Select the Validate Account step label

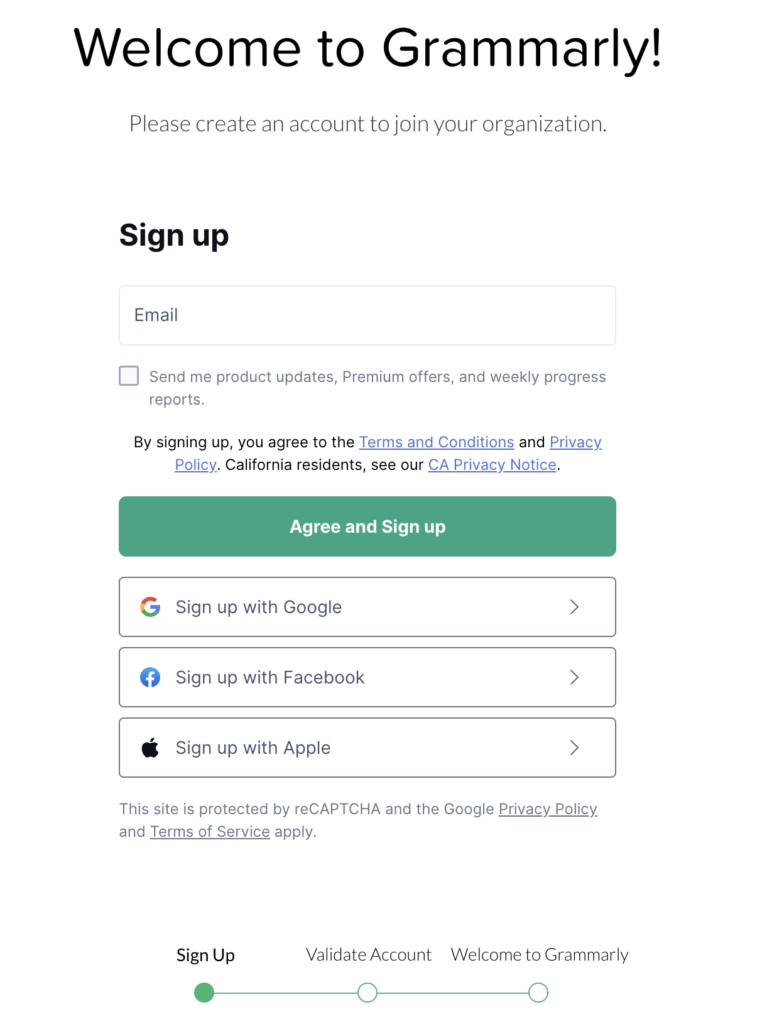pos(369,955)
